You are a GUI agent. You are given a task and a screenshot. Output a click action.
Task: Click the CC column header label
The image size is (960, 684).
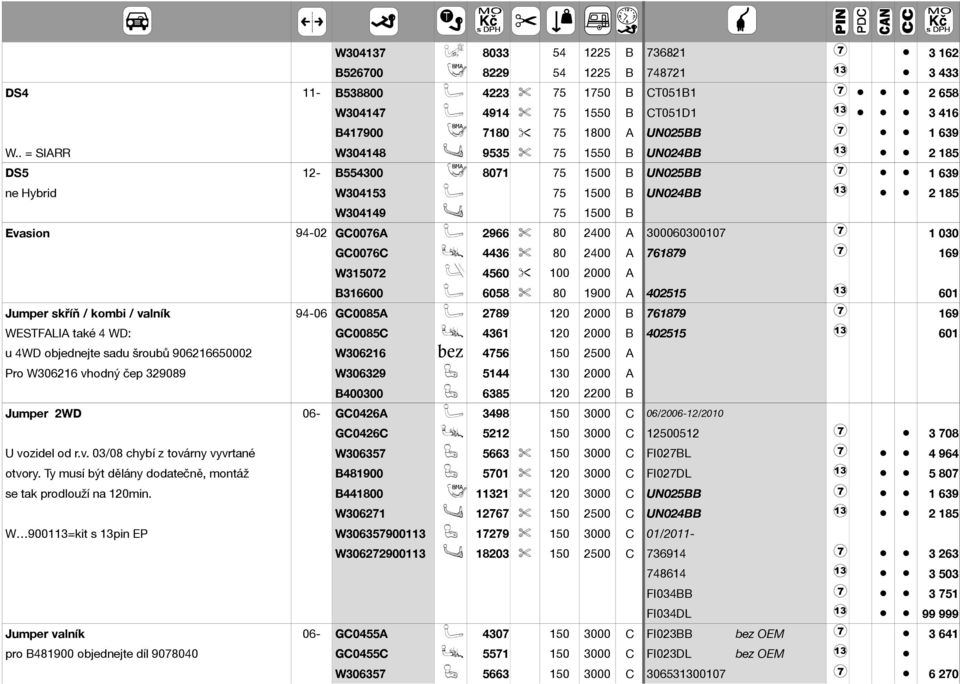coord(906,21)
